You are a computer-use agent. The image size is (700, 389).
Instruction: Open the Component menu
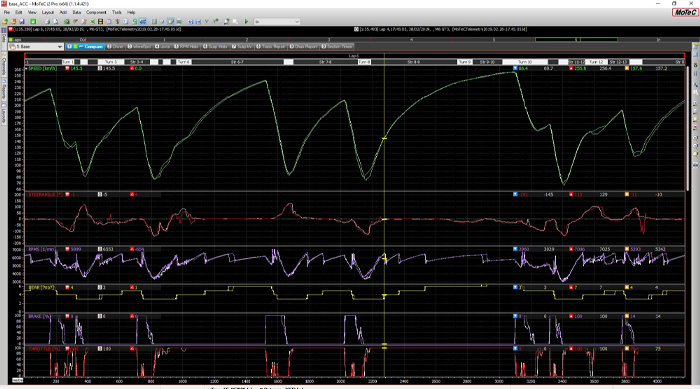96,12
